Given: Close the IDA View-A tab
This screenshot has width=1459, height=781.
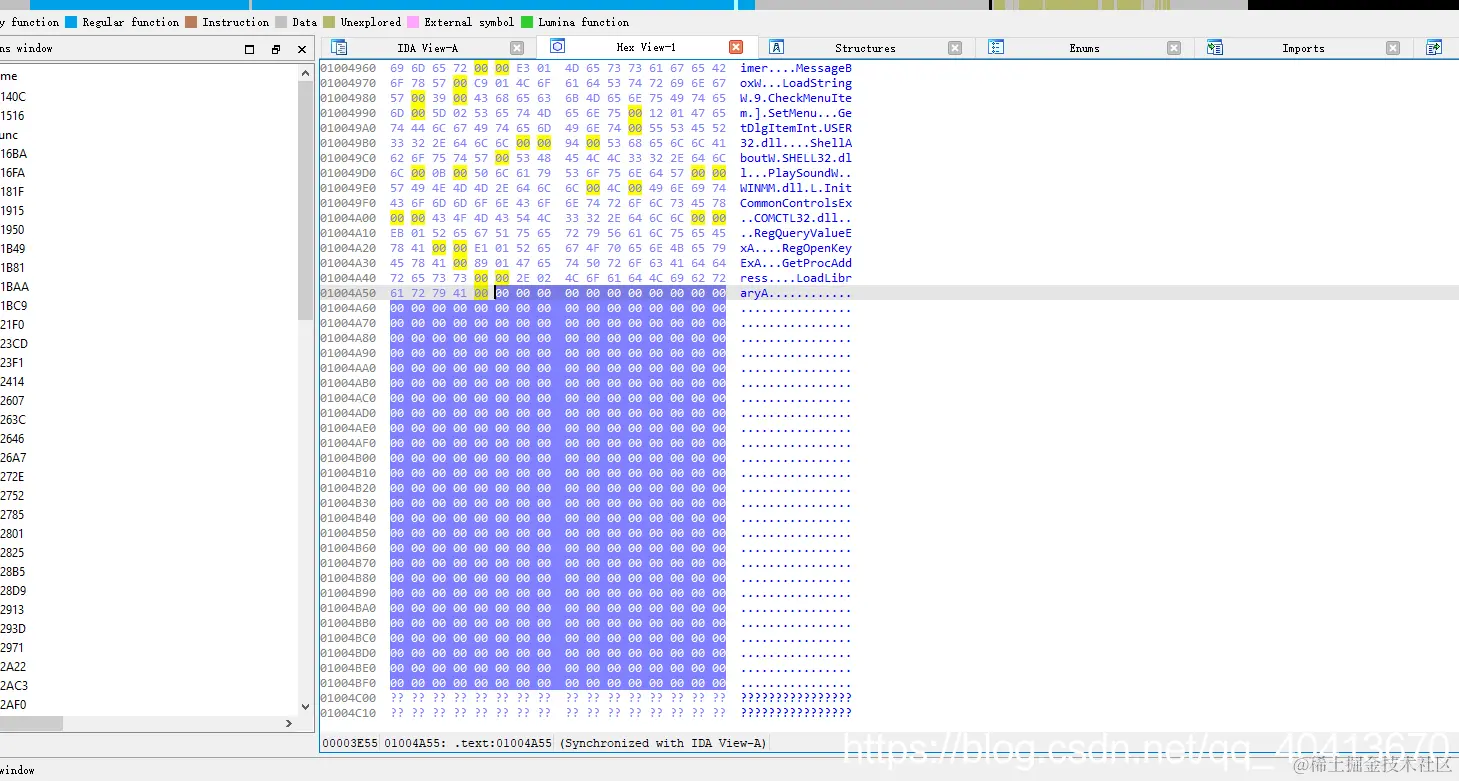Looking at the screenshot, I should pos(517,48).
